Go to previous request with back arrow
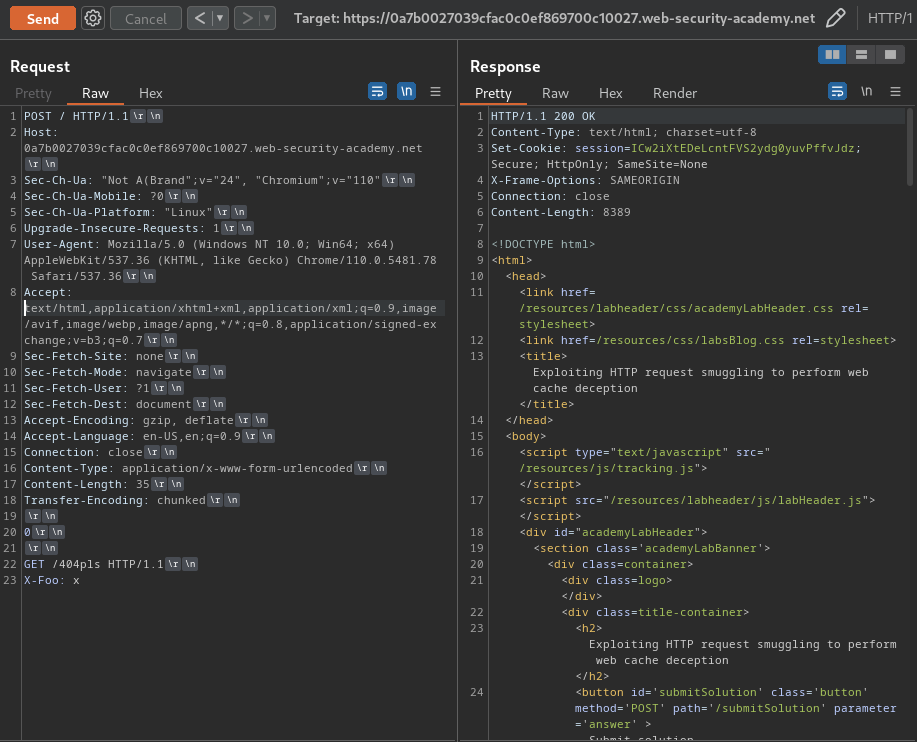This screenshot has height=742, width=917. click(200, 19)
